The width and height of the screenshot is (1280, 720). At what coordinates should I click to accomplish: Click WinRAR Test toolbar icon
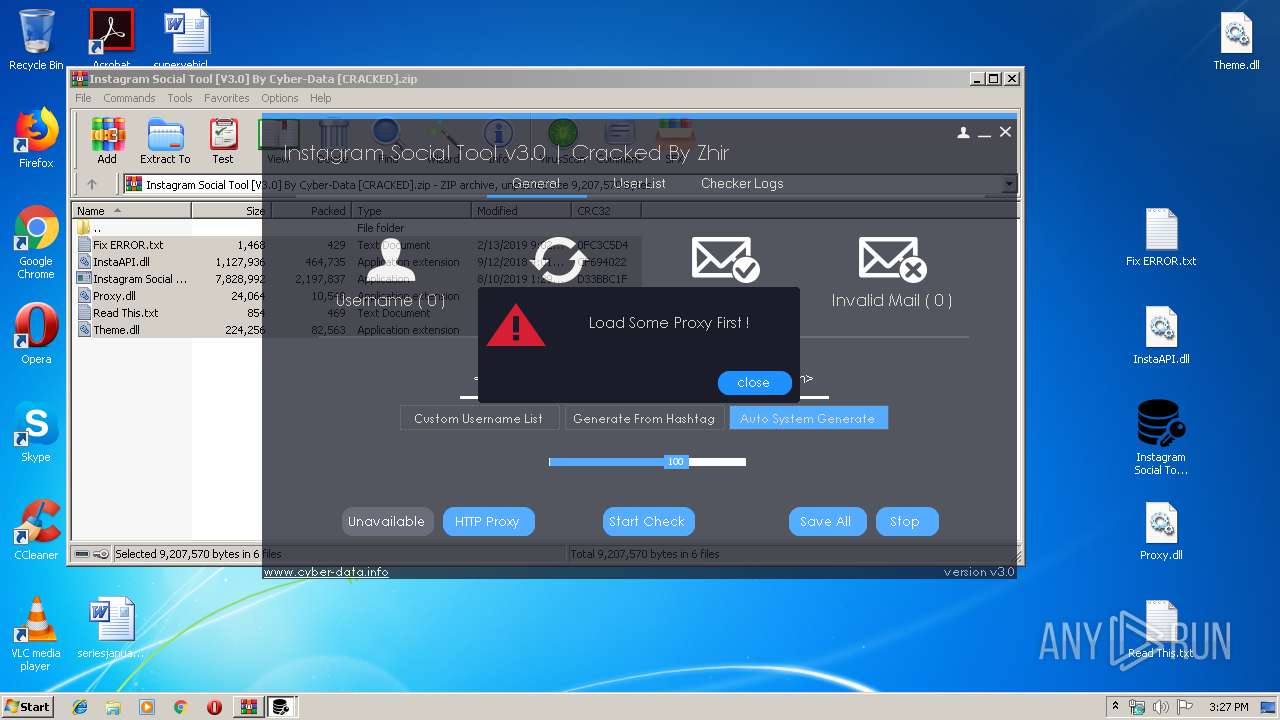tap(223, 141)
